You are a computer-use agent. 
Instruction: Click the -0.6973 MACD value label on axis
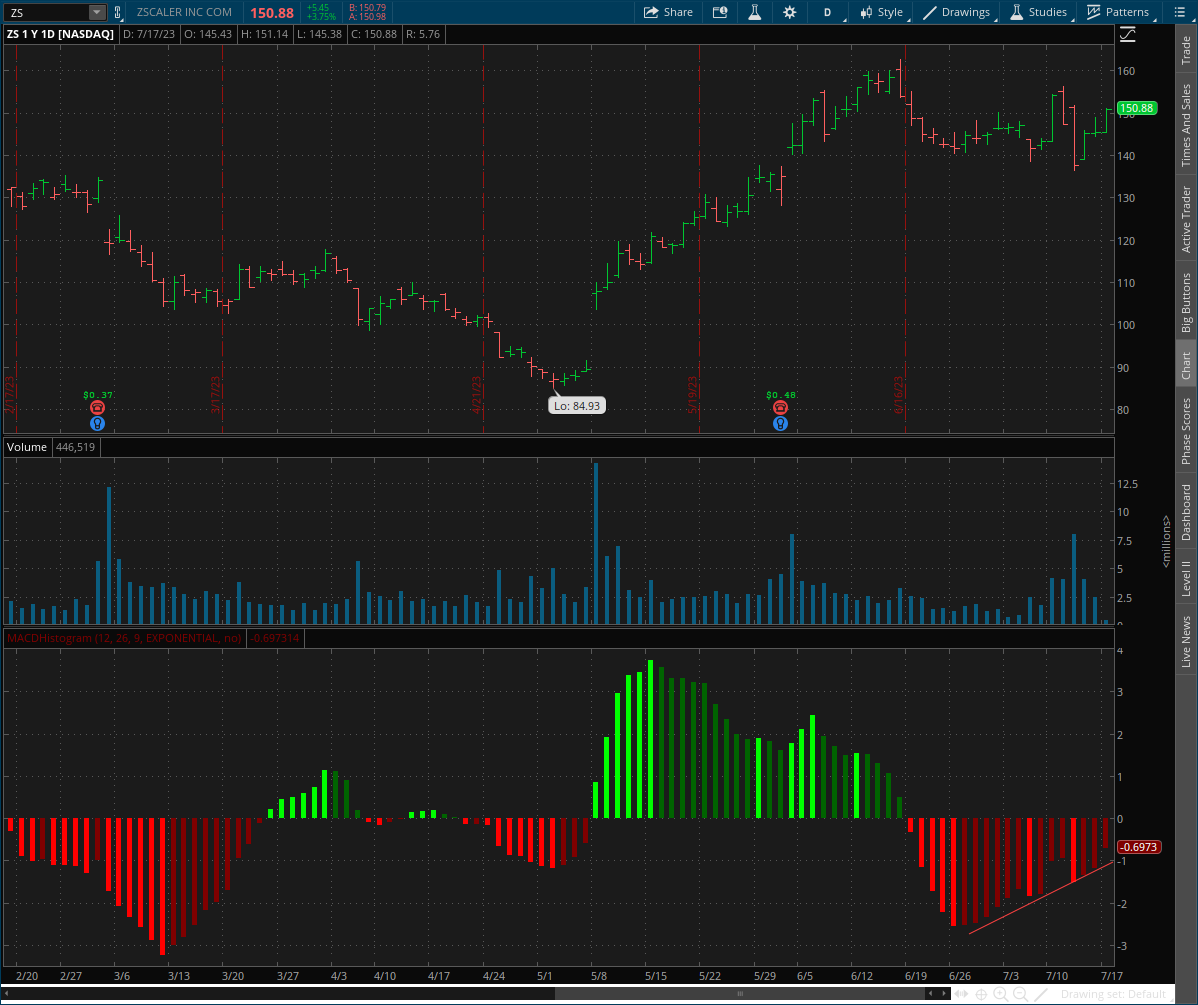(x=1139, y=847)
